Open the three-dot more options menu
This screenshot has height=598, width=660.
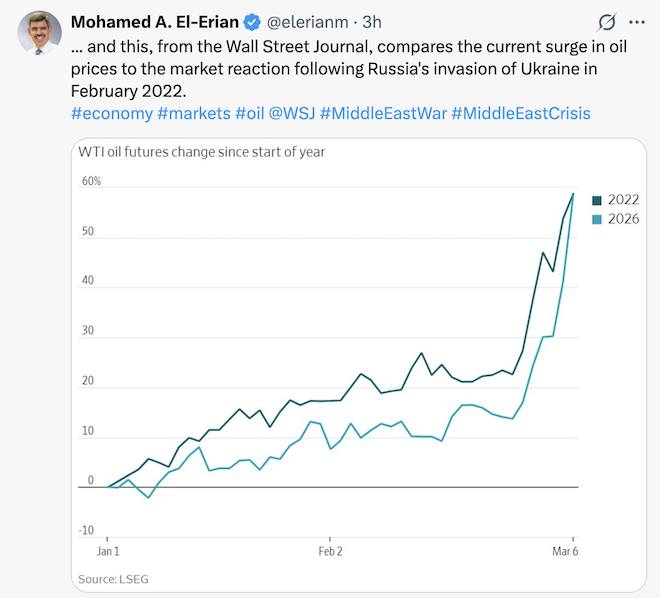coord(637,22)
